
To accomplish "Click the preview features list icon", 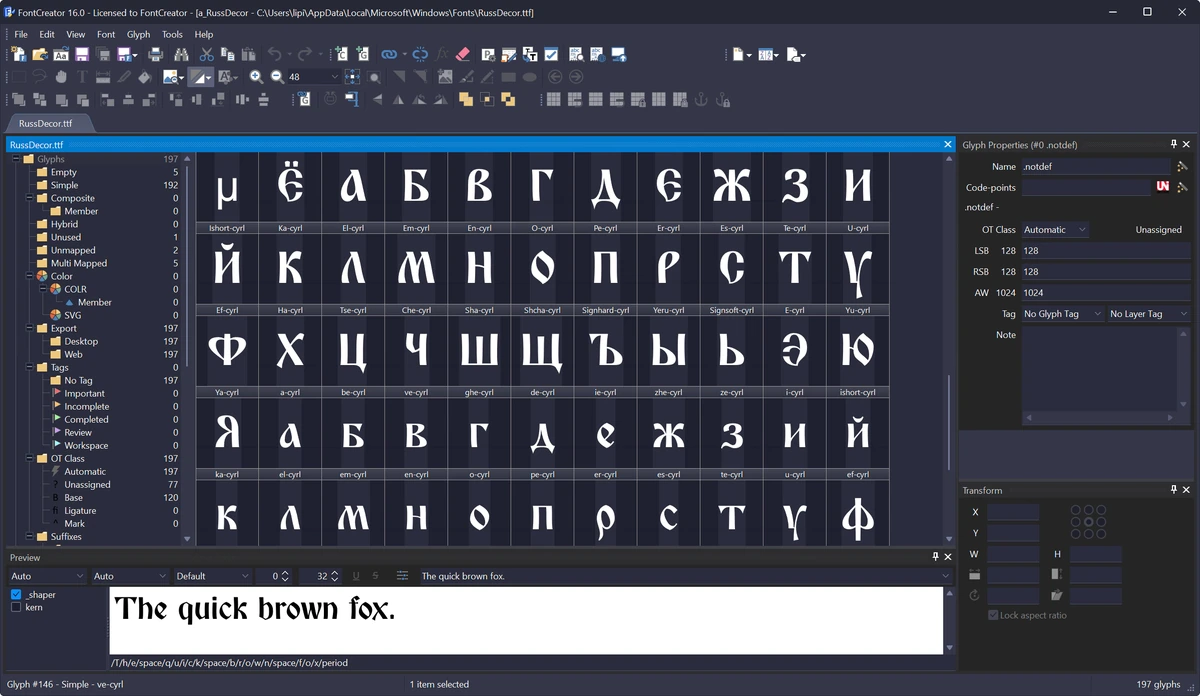I will 402,576.
